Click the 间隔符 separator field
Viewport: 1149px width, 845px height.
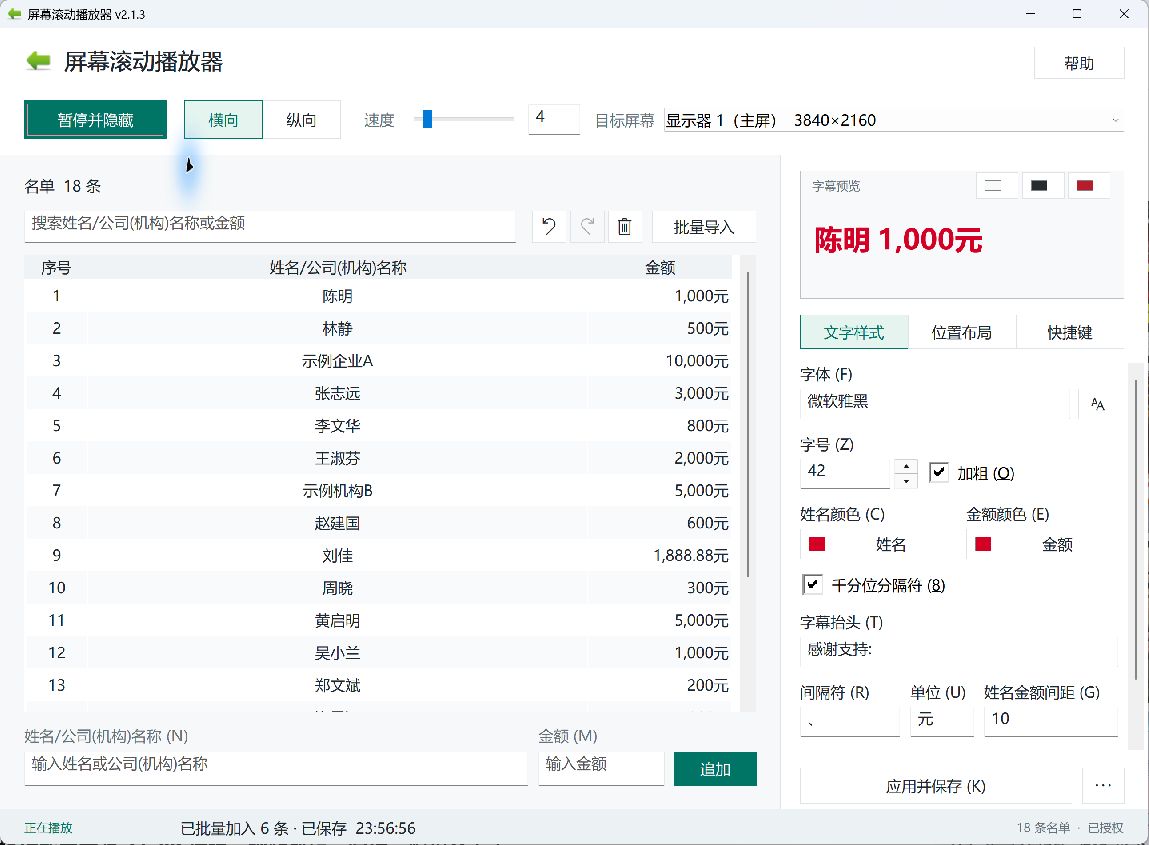[849, 720]
